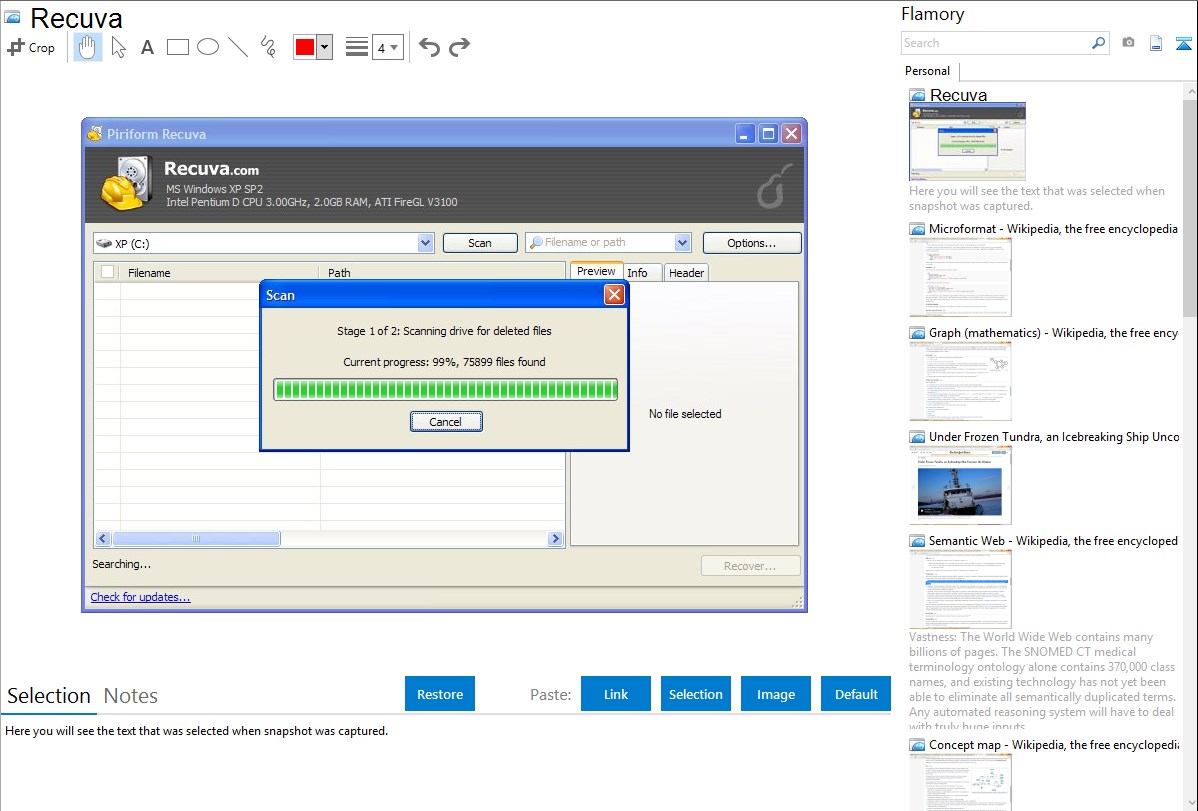
Task: Select the arrow pointer tool
Action: point(118,47)
